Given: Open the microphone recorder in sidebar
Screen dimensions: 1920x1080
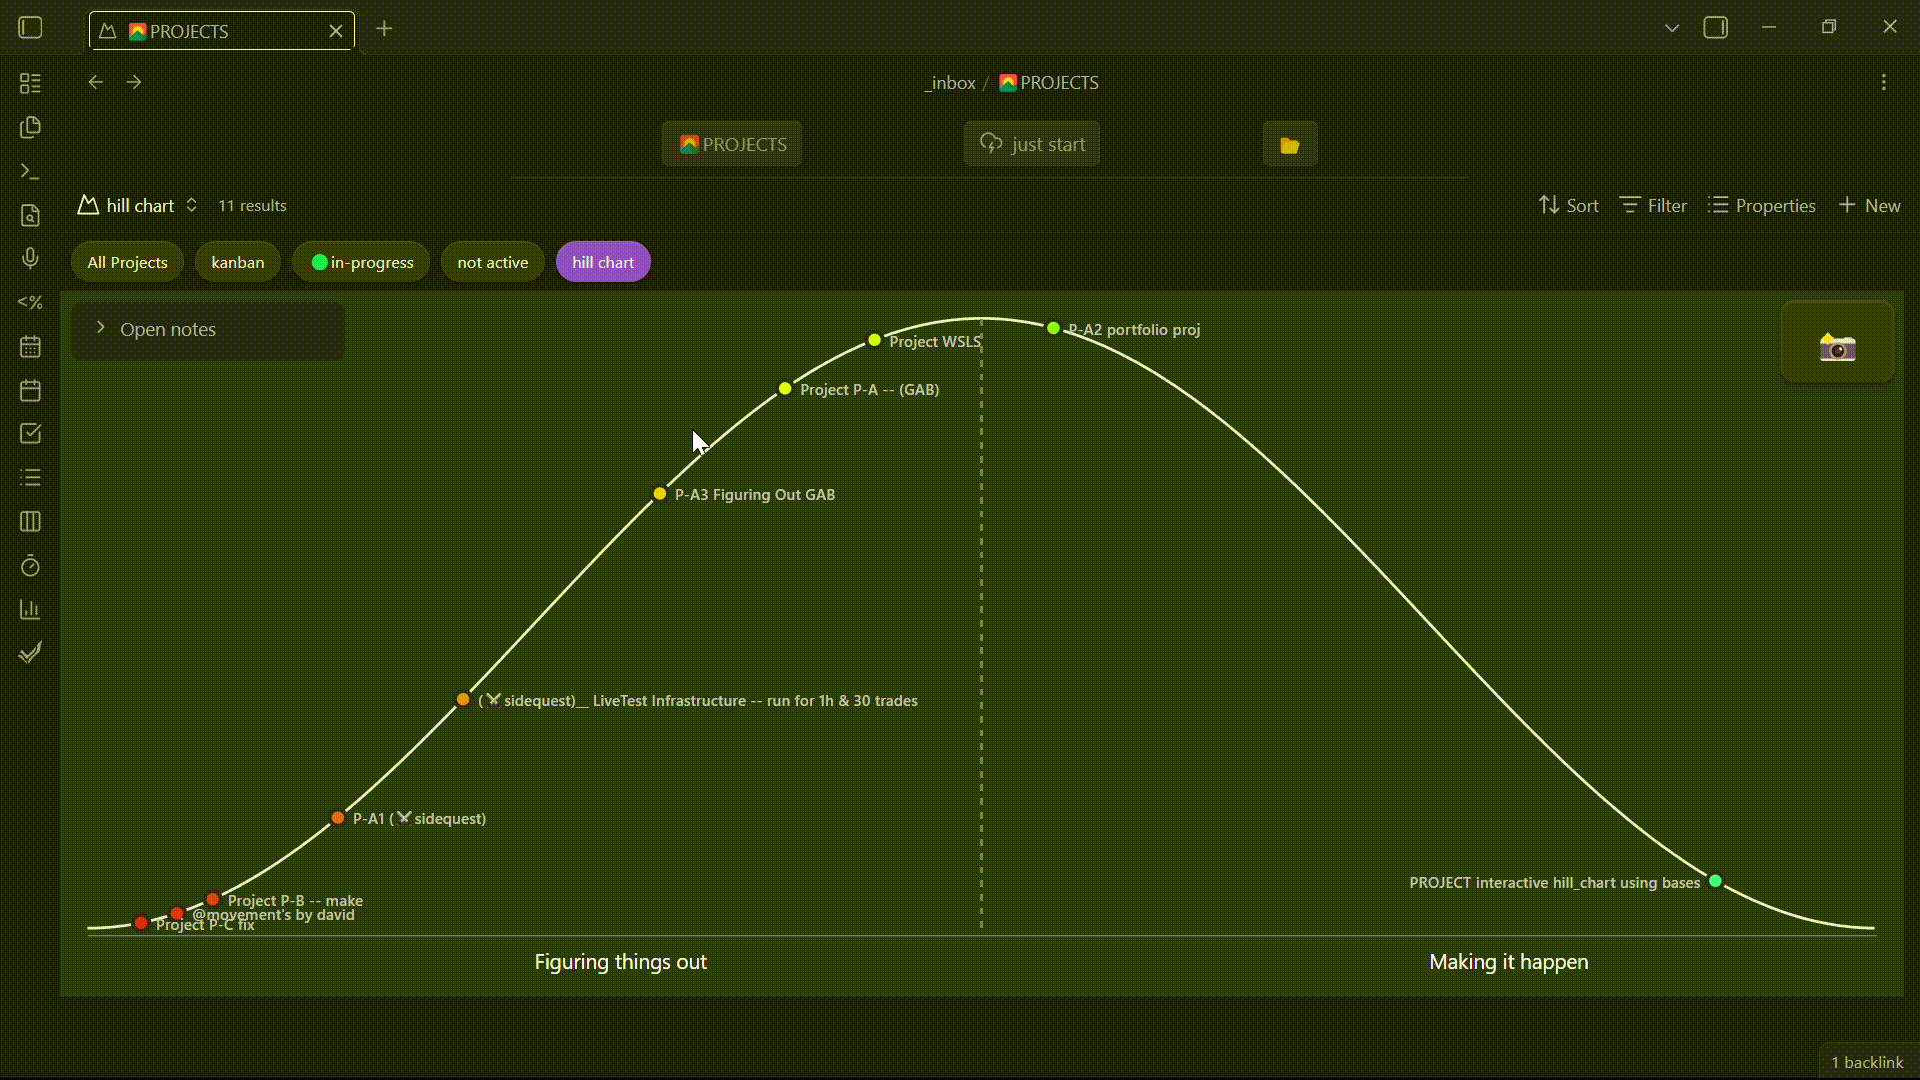Looking at the screenshot, I should pyautogui.click(x=30, y=259).
